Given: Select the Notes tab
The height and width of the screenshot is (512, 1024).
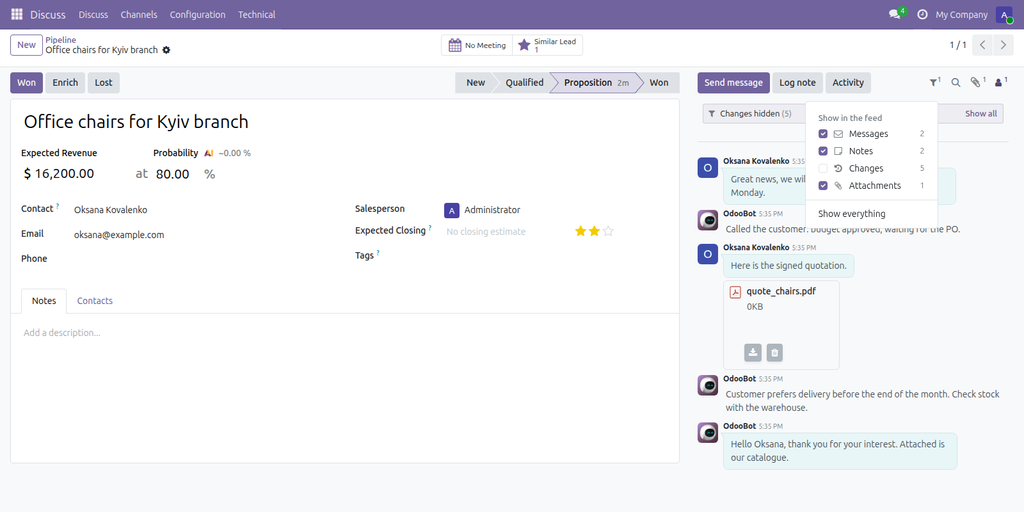Looking at the screenshot, I should point(44,301).
